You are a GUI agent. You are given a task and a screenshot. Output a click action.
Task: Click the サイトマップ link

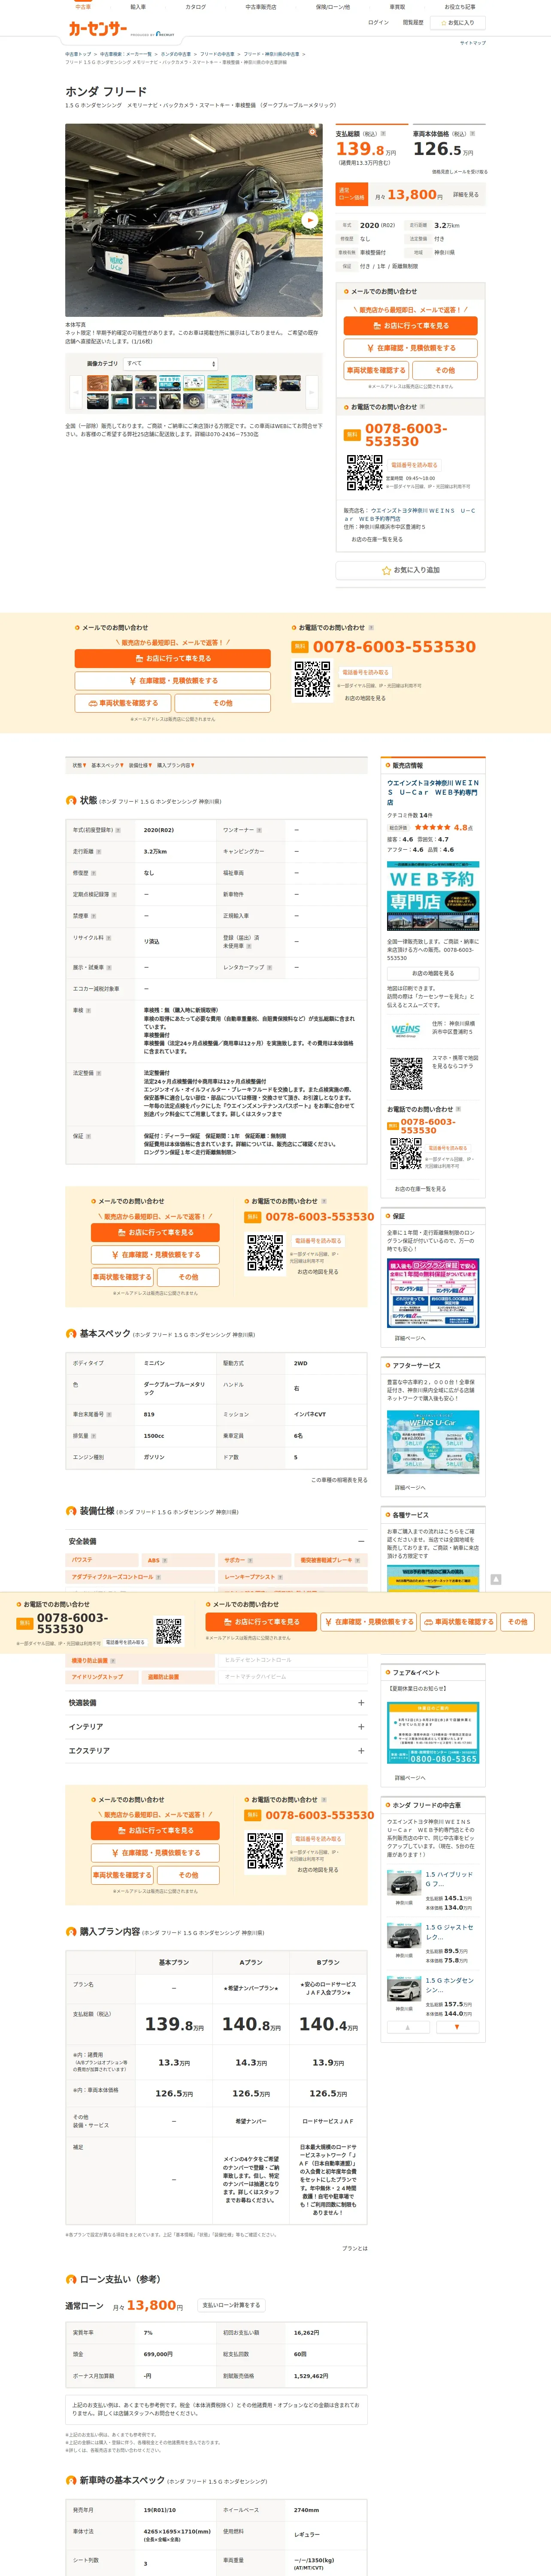[x=473, y=43]
